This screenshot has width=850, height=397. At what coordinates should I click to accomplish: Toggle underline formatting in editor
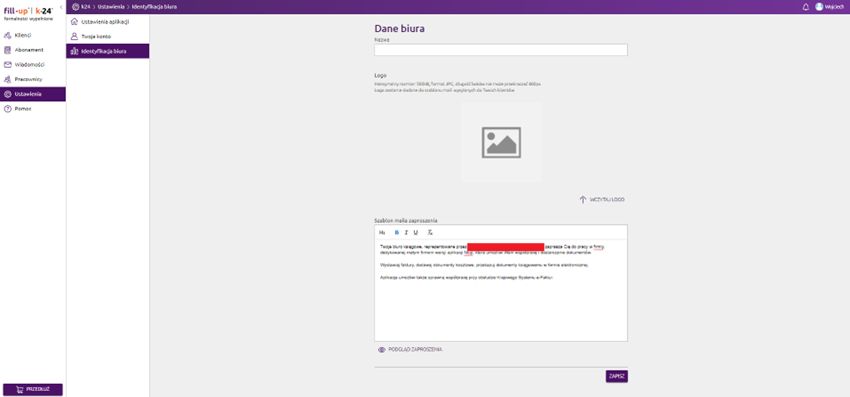click(416, 232)
